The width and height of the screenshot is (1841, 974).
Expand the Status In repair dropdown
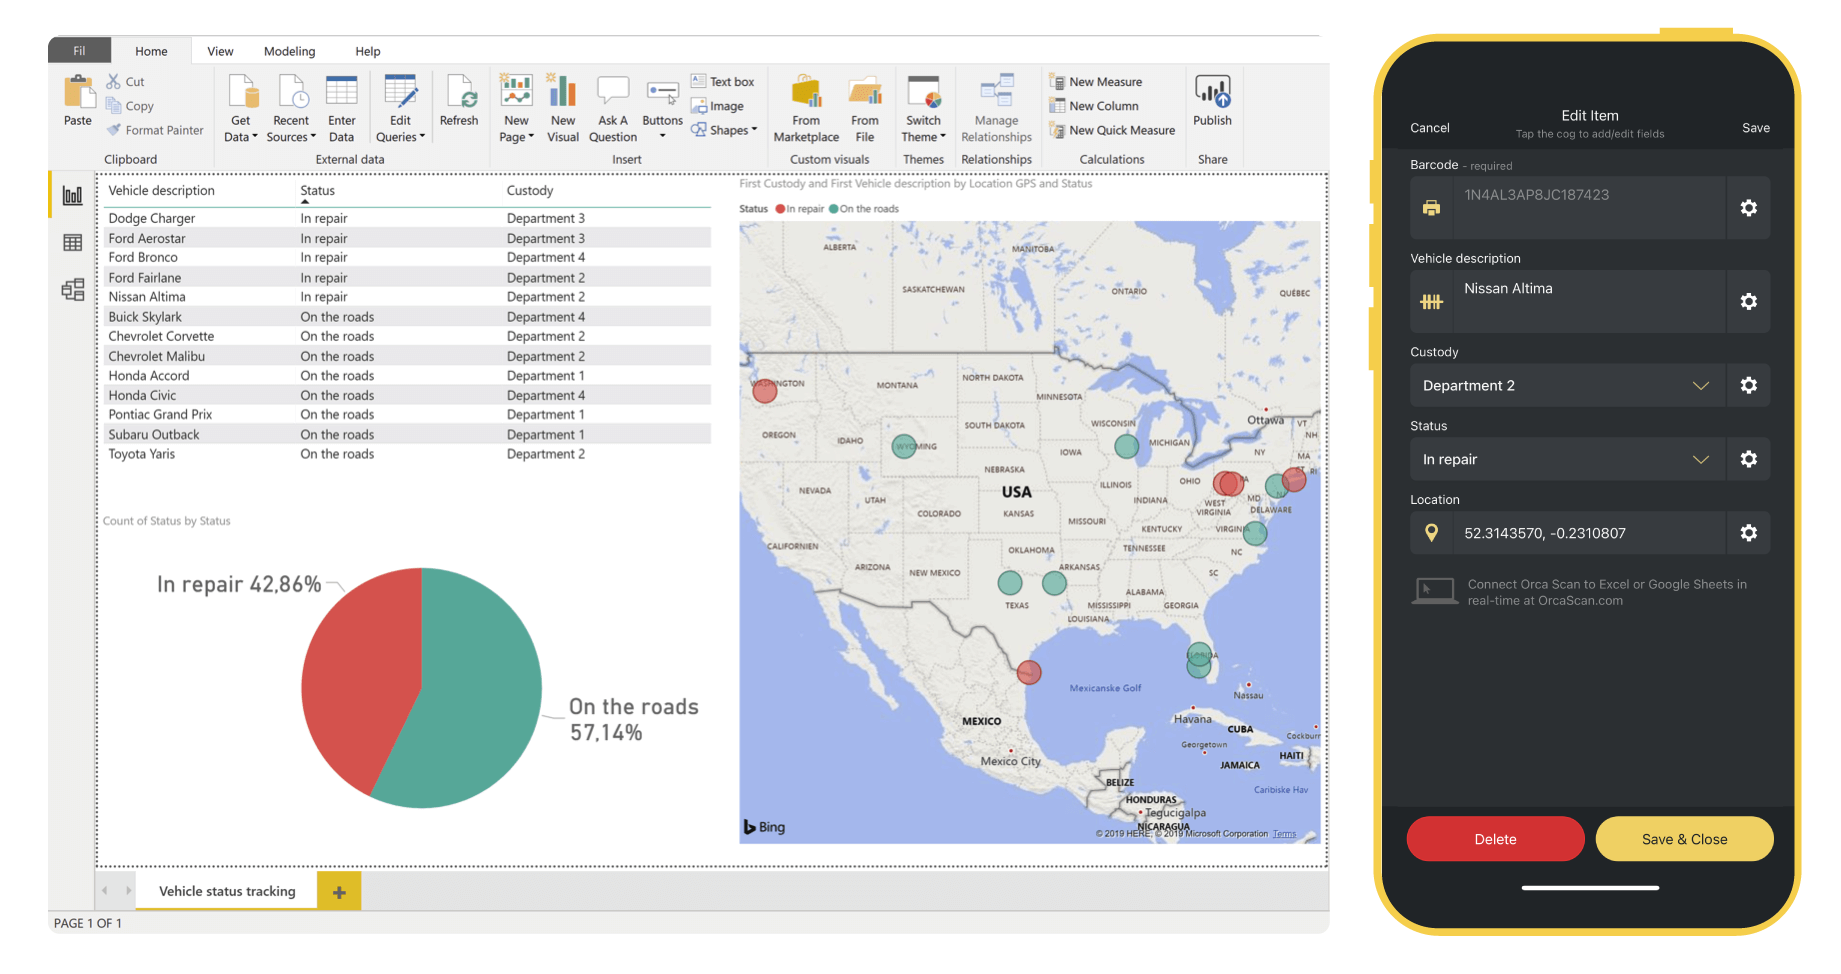[1700, 460]
